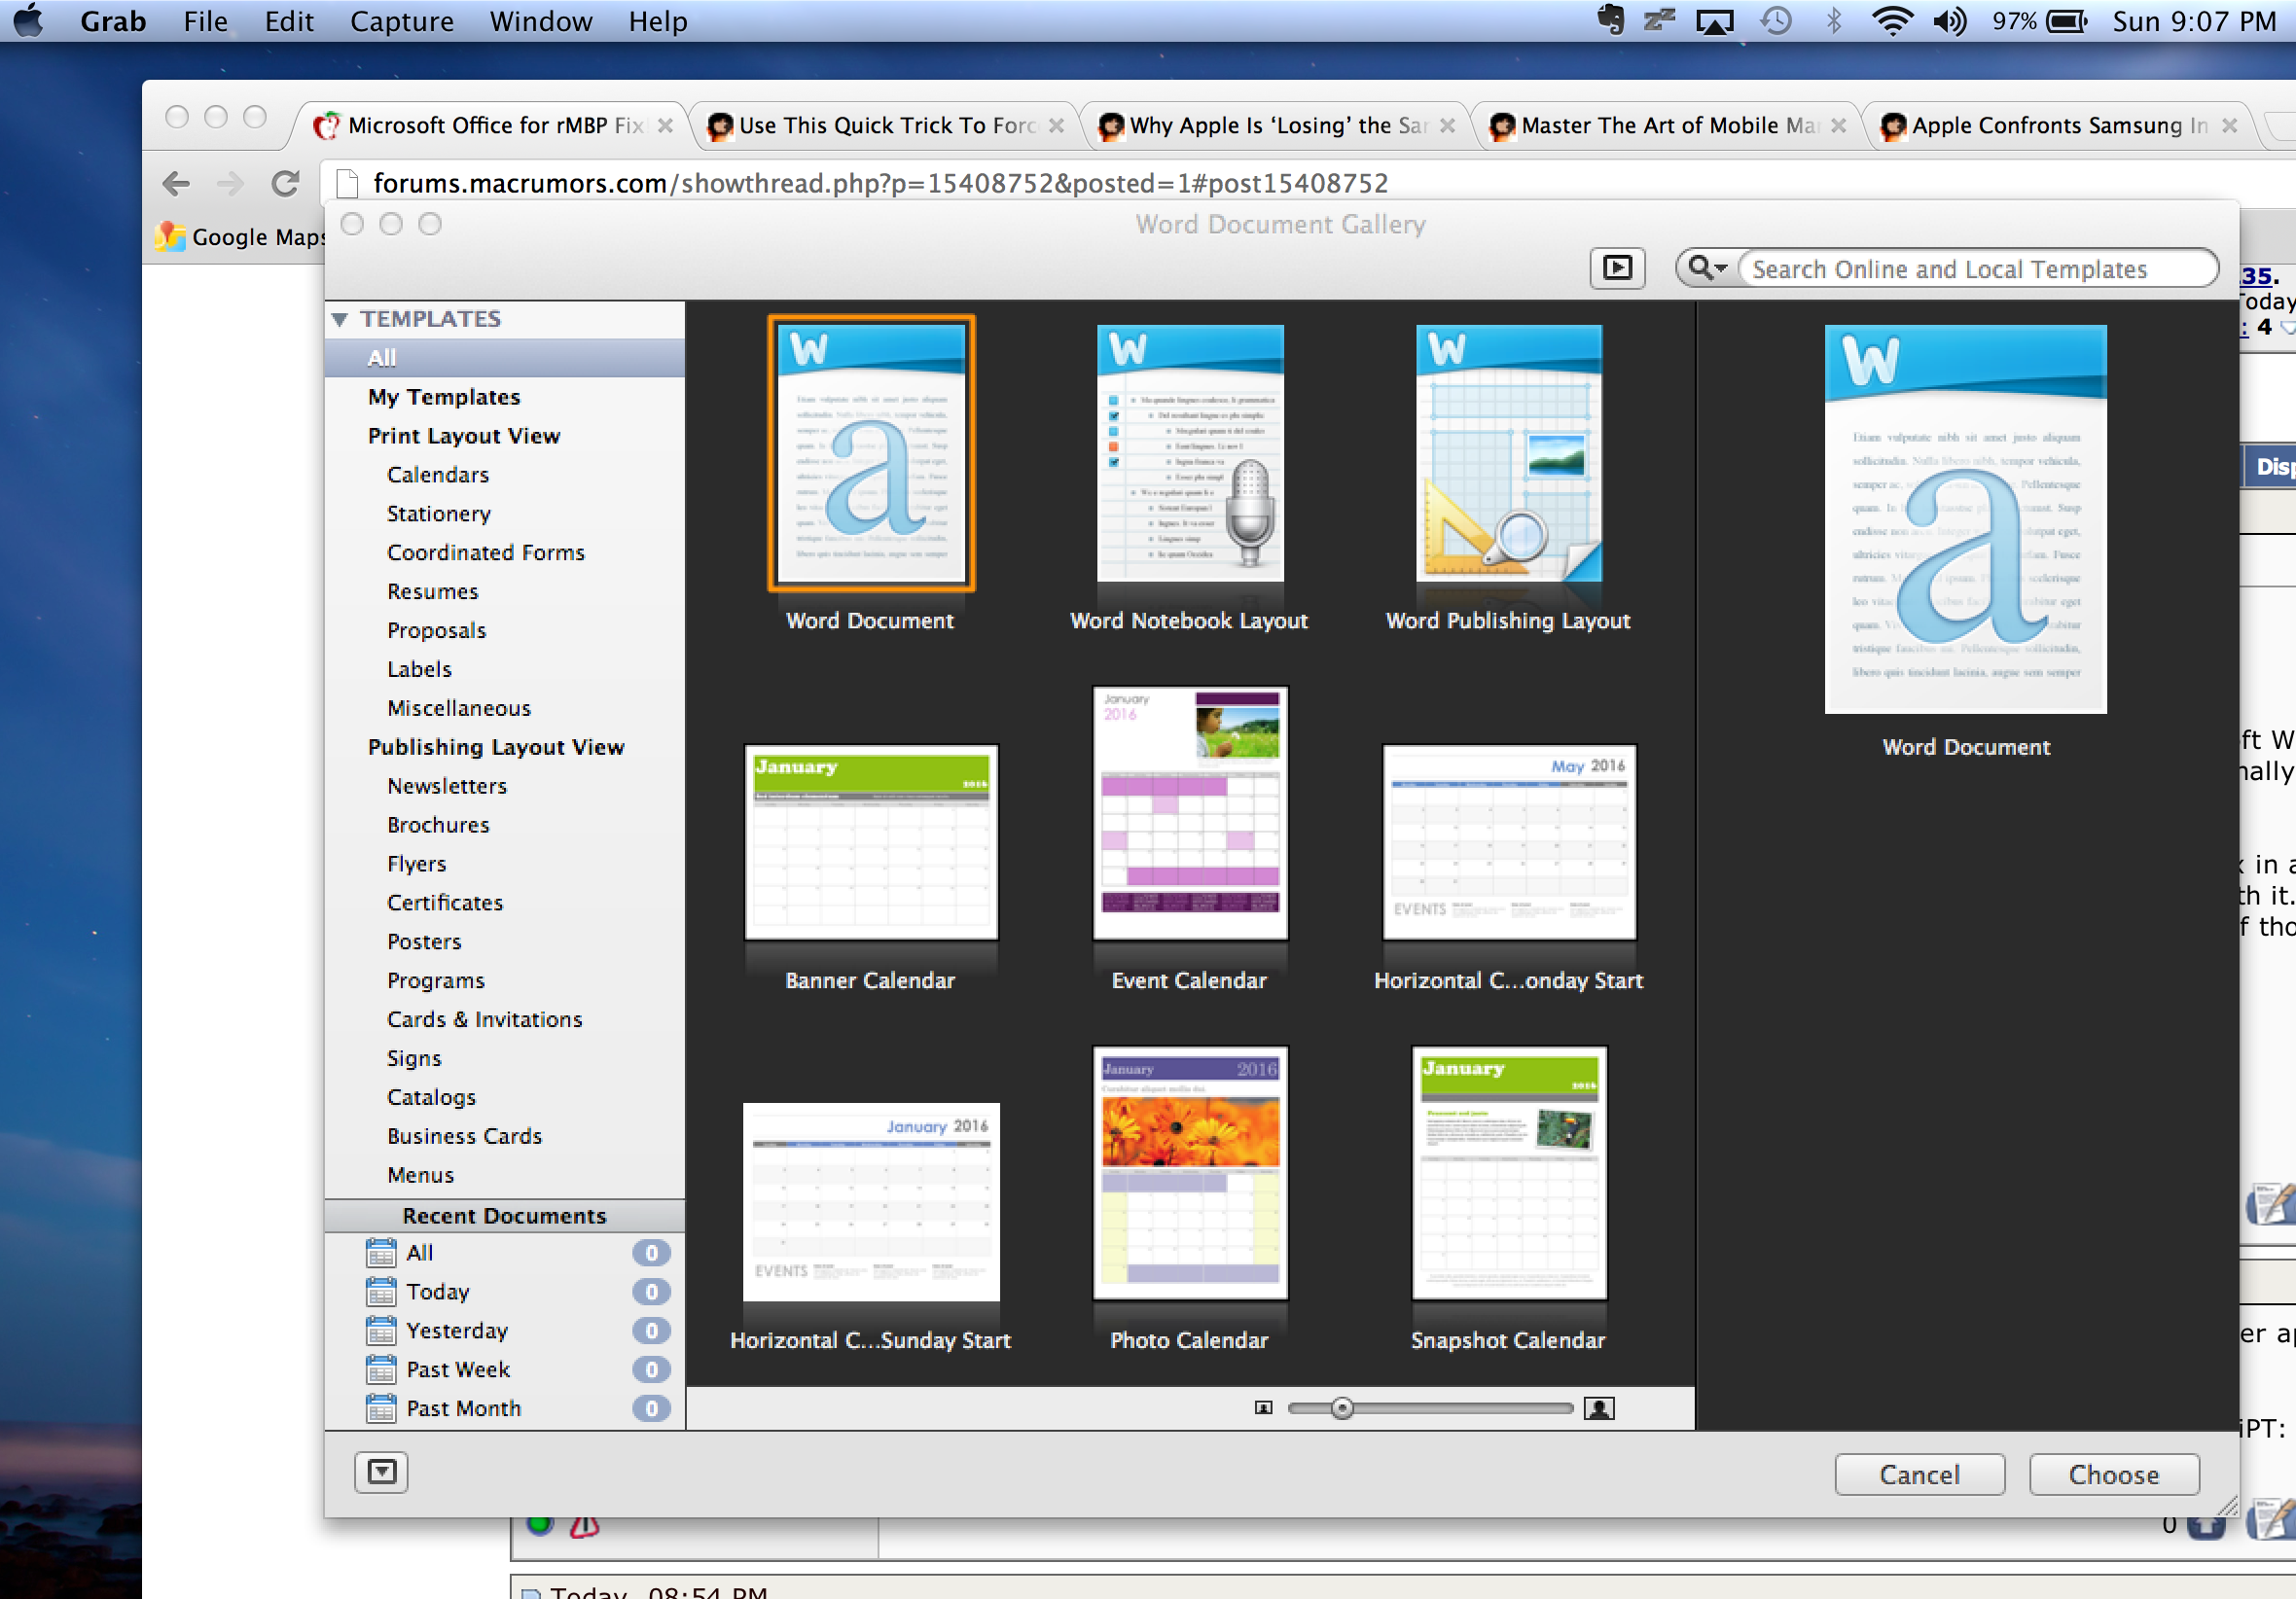Click the browser reload icon
This screenshot has width=2296, height=1599.
[x=285, y=183]
